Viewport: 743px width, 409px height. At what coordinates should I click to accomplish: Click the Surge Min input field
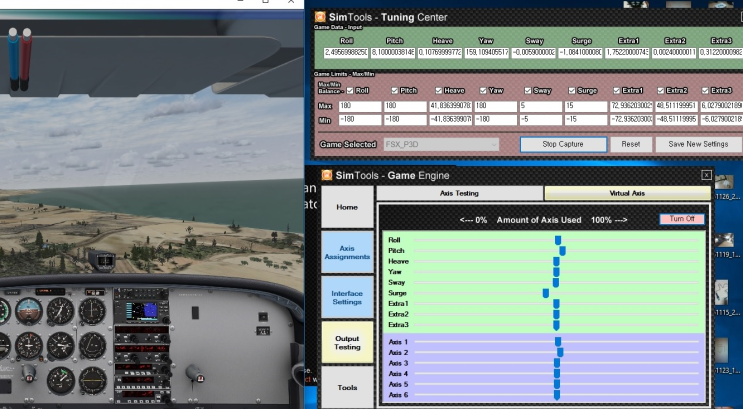pyautogui.click(x=586, y=120)
